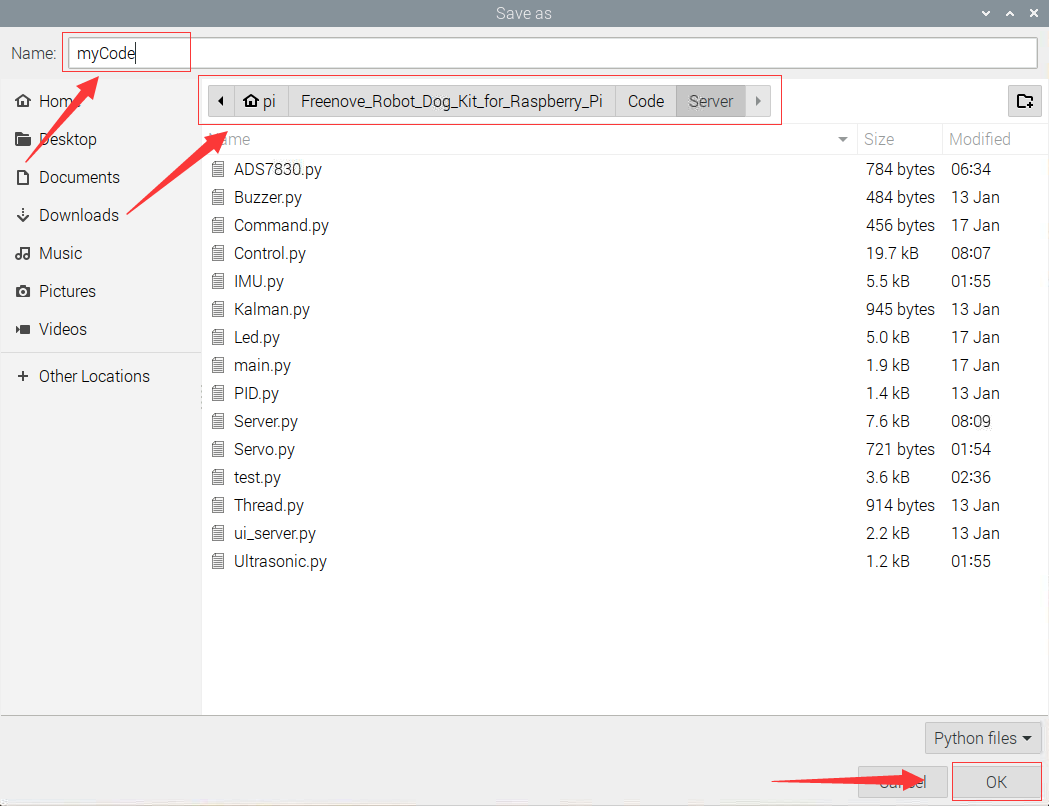
Task: Click the create new folder icon
Action: [x=1024, y=101]
